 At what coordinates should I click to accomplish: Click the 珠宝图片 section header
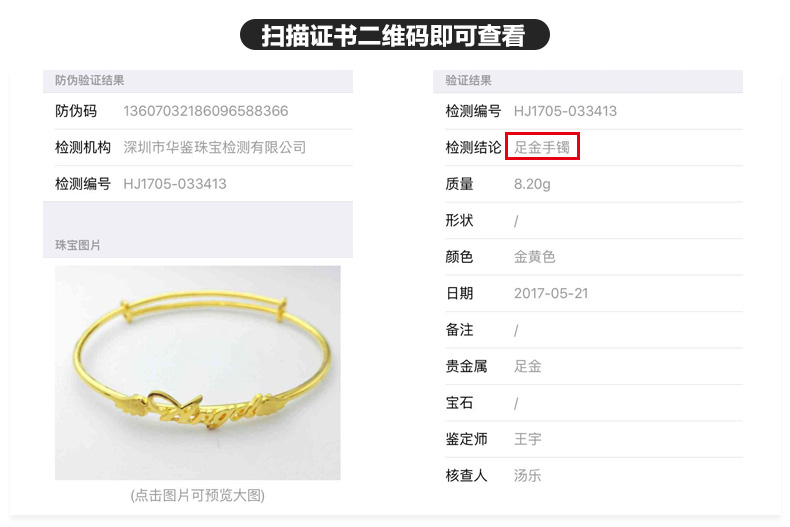tap(78, 245)
